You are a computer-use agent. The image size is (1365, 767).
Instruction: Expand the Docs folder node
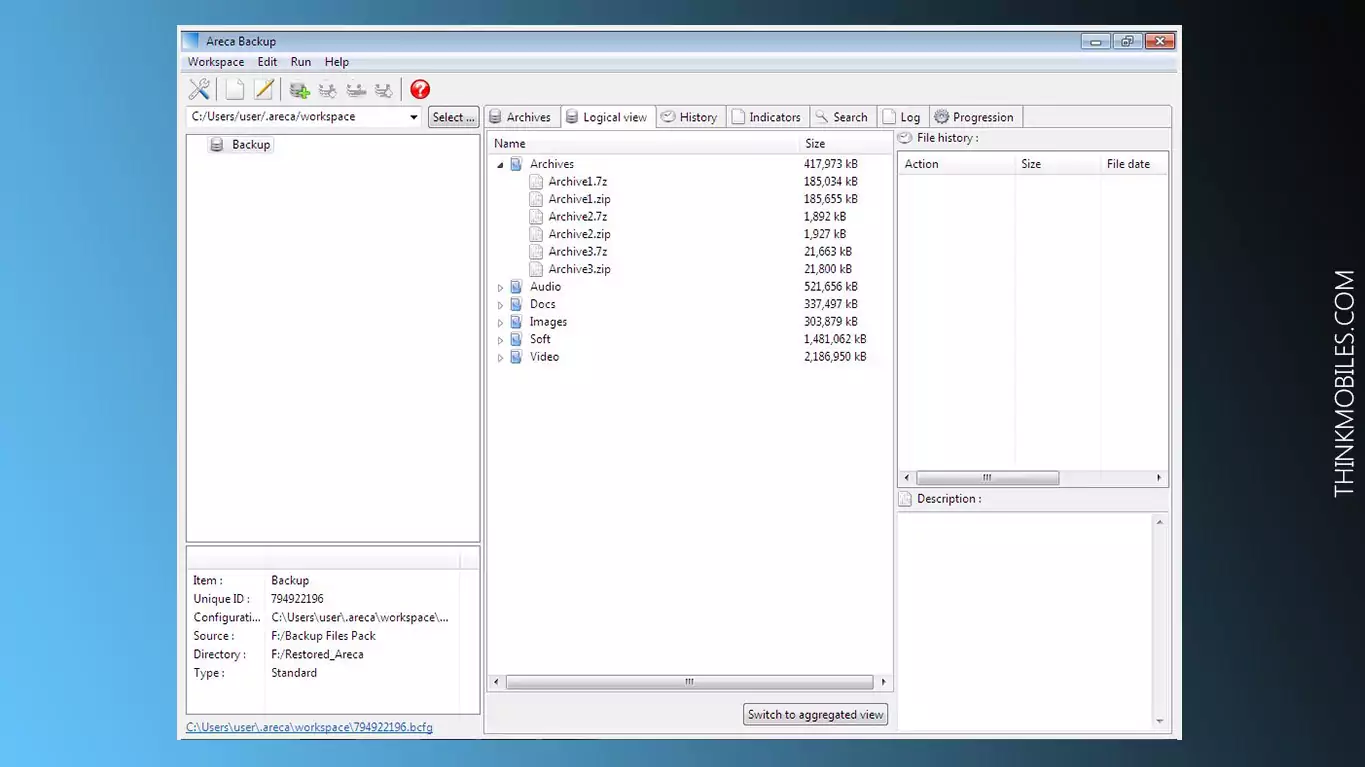tap(501, 305)
